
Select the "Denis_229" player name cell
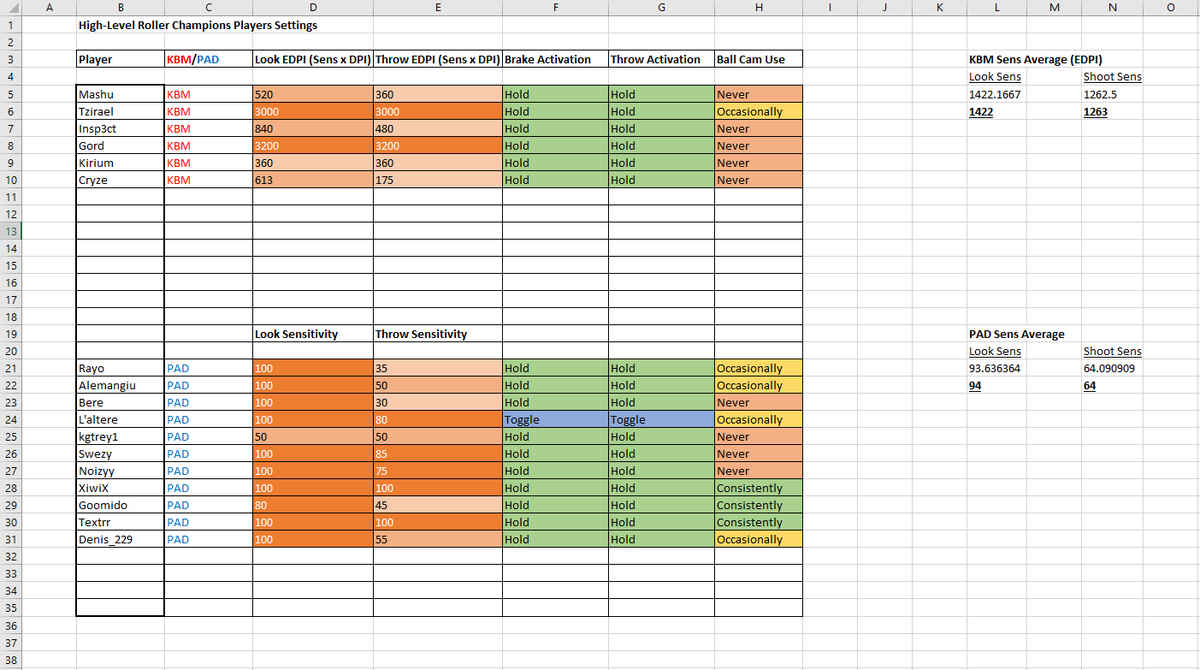click(x=119, y=539)
